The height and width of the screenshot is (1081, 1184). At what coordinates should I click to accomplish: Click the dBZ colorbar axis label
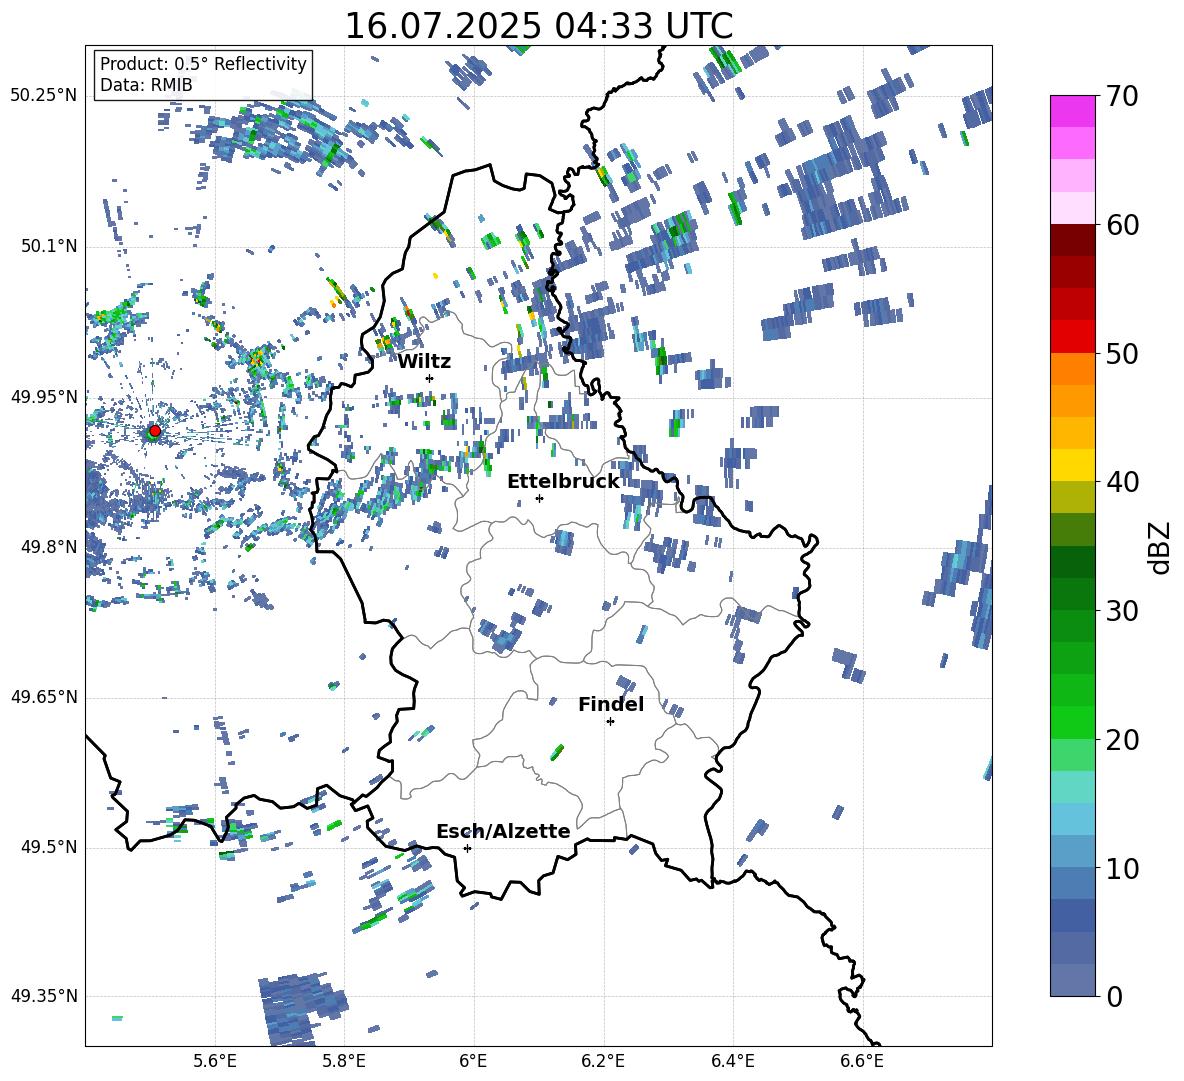[1161, 547]
